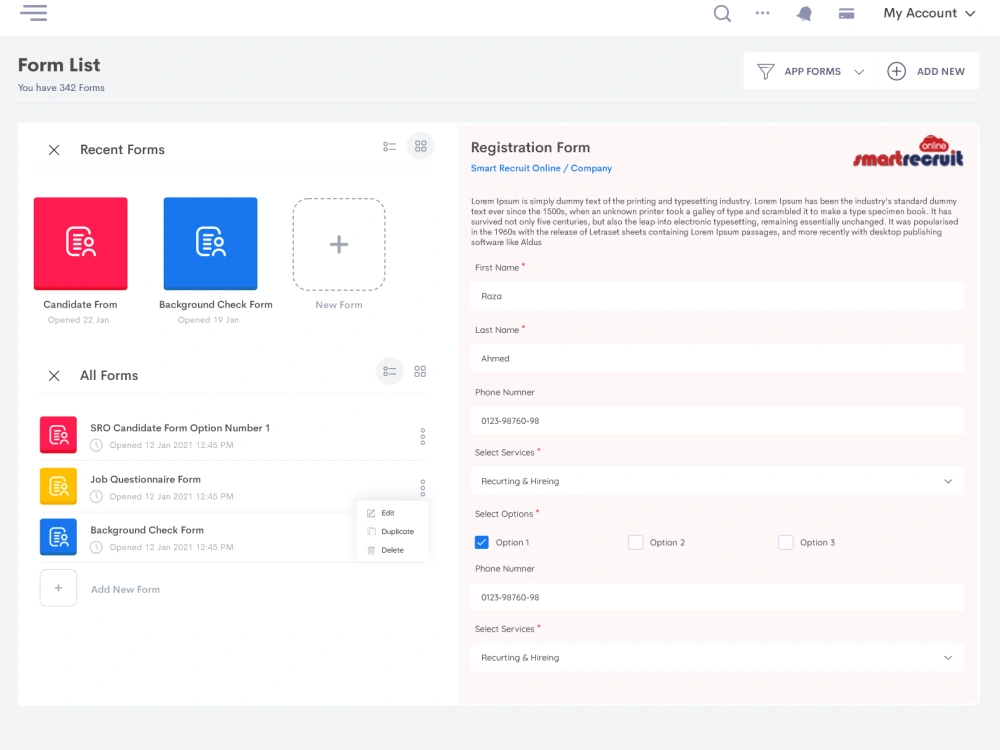Click the notification bell icon

pyautogui.click(x=804, y=13)
